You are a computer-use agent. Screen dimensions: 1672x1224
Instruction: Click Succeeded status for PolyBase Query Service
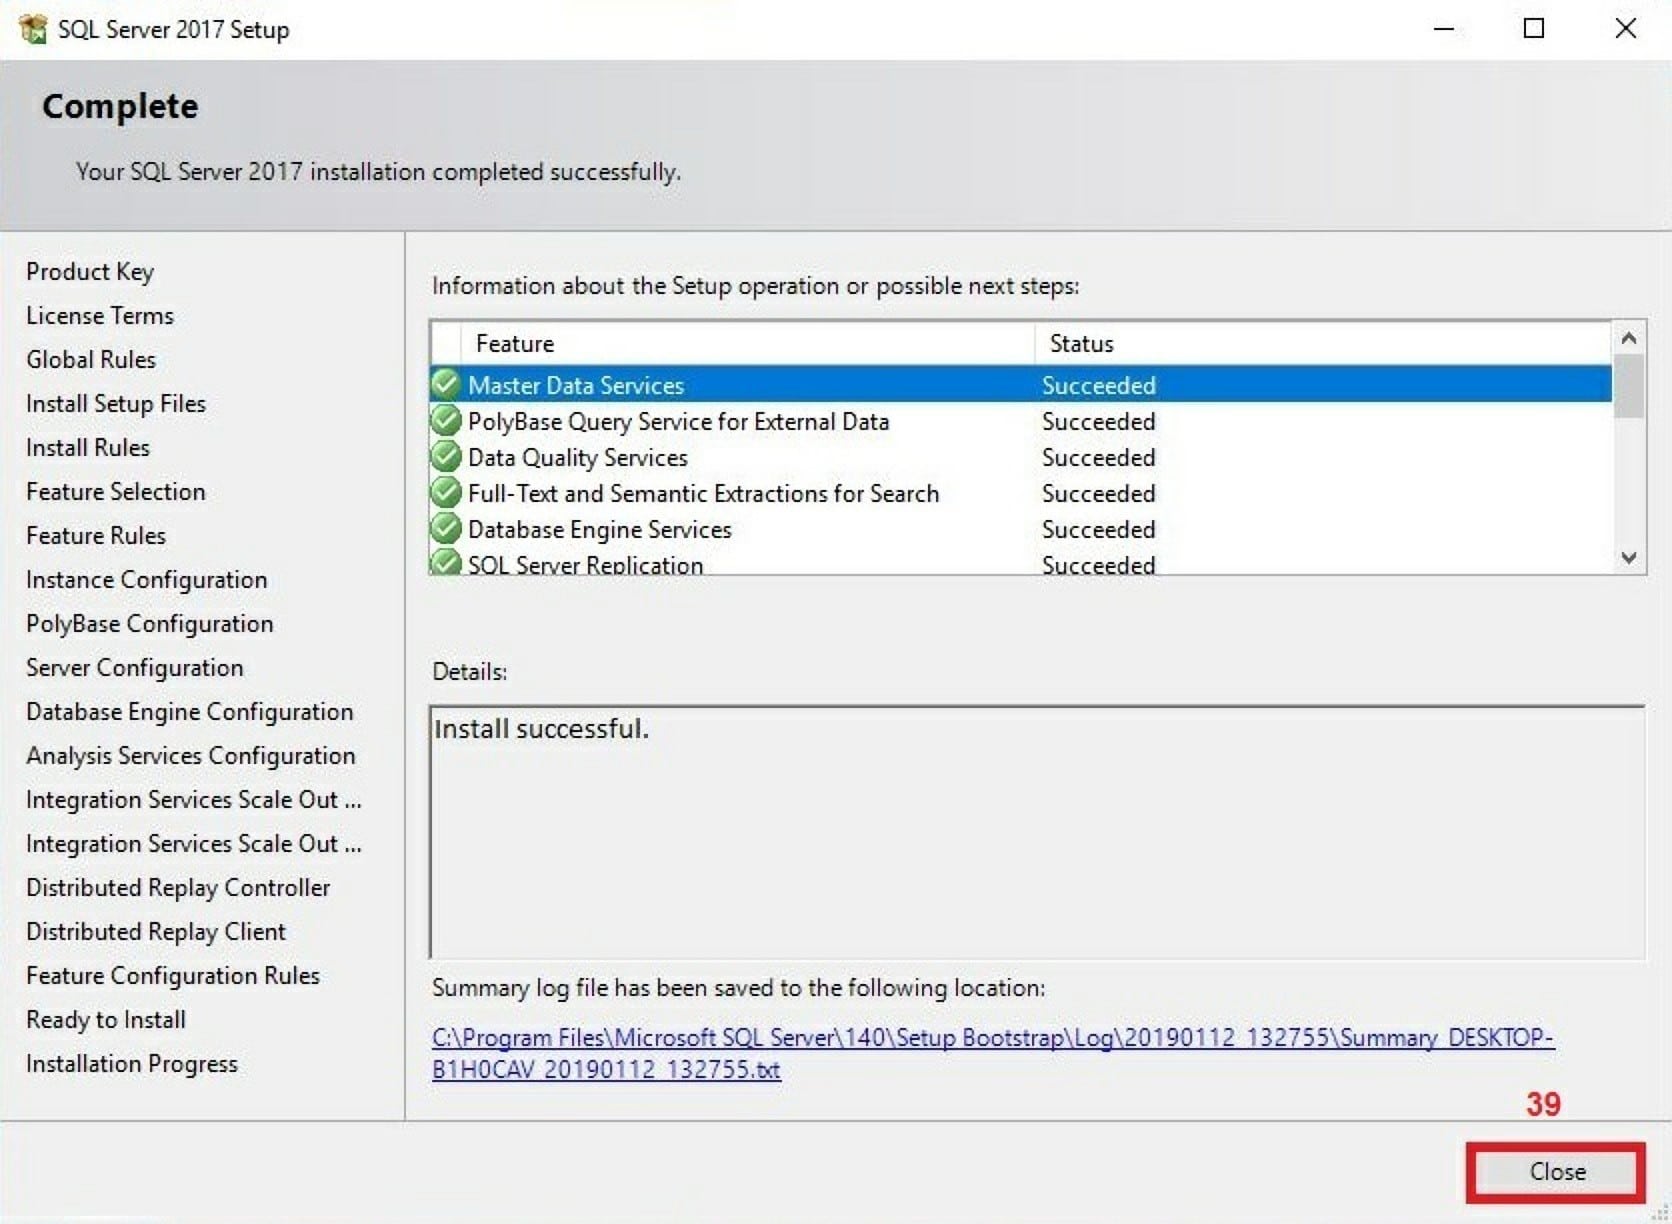click(1098, 421)
